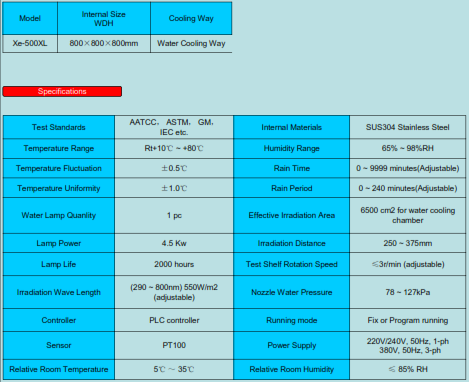
Task: Click the 2000 hours value cell
Action: click(x=174, y=264)
